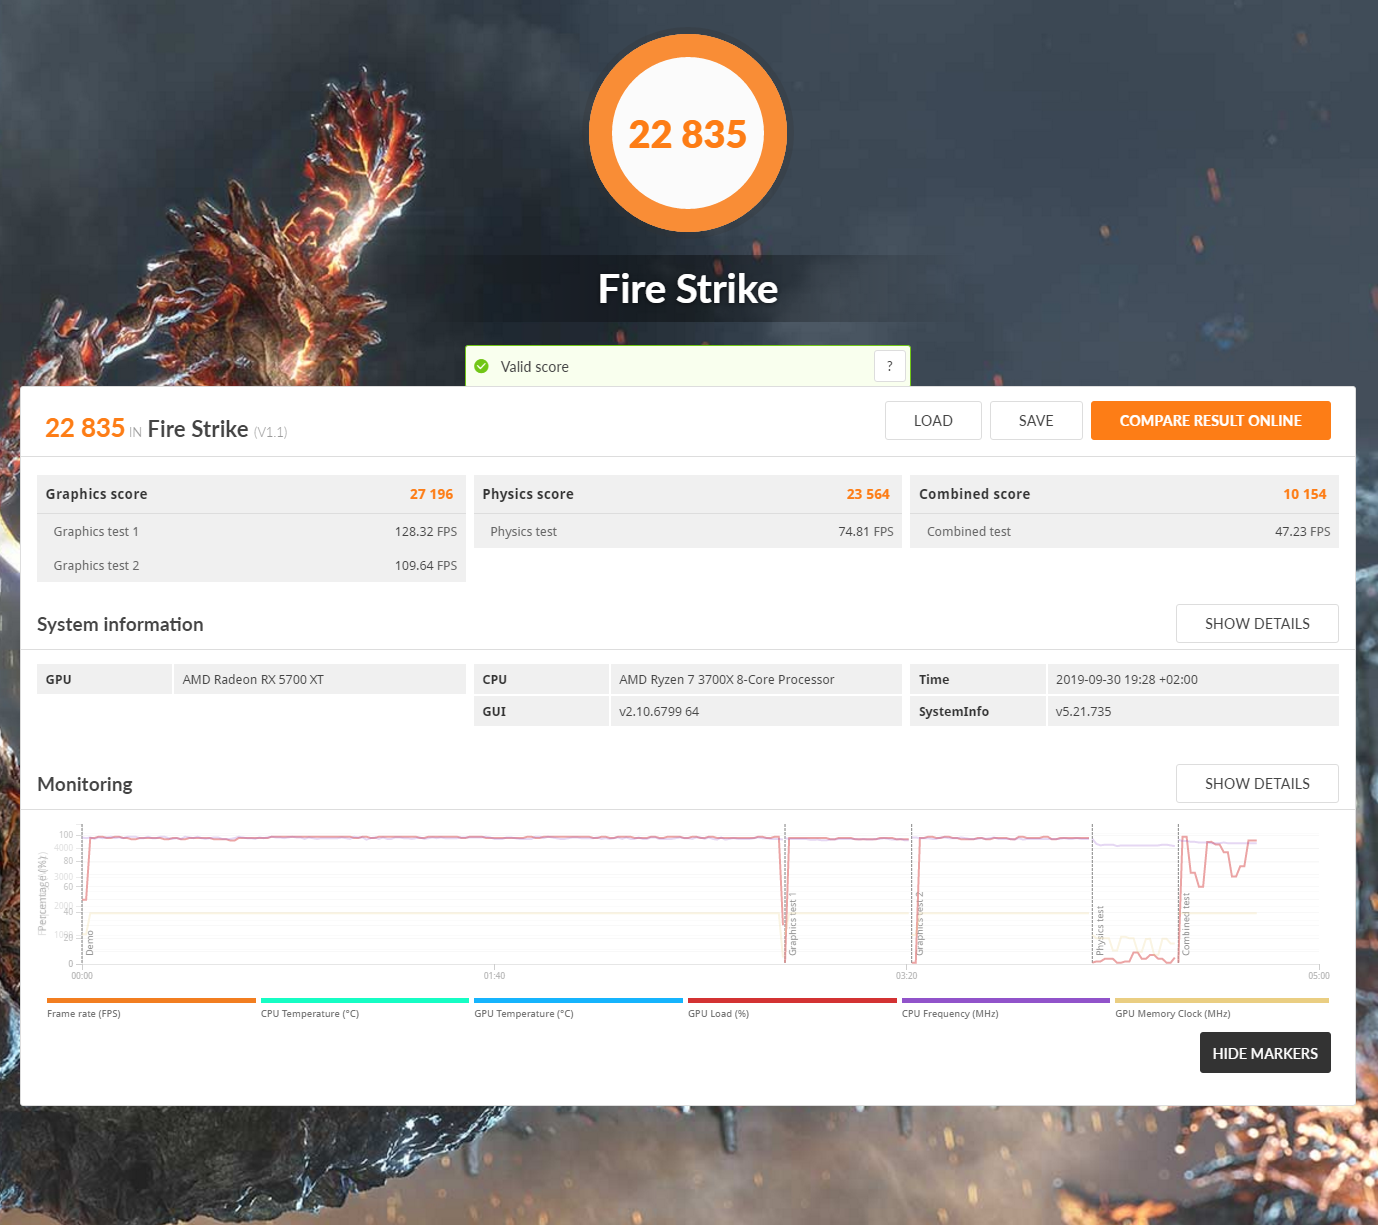This screenshot has height=1225, width=1378.
Task: Select Graphics test 1 row 128.32 FPS
Action: (x=251, y=531)
